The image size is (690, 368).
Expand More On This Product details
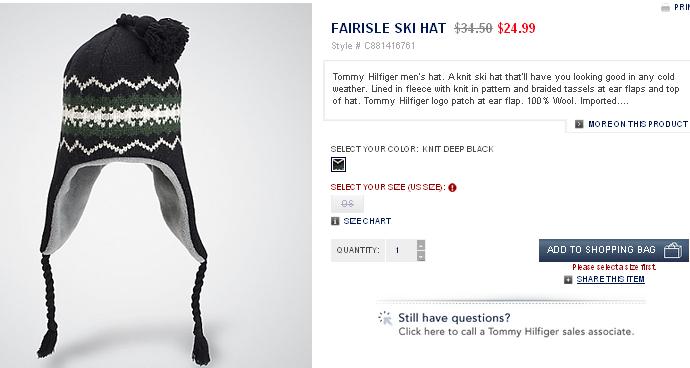(x=638, y=124)
